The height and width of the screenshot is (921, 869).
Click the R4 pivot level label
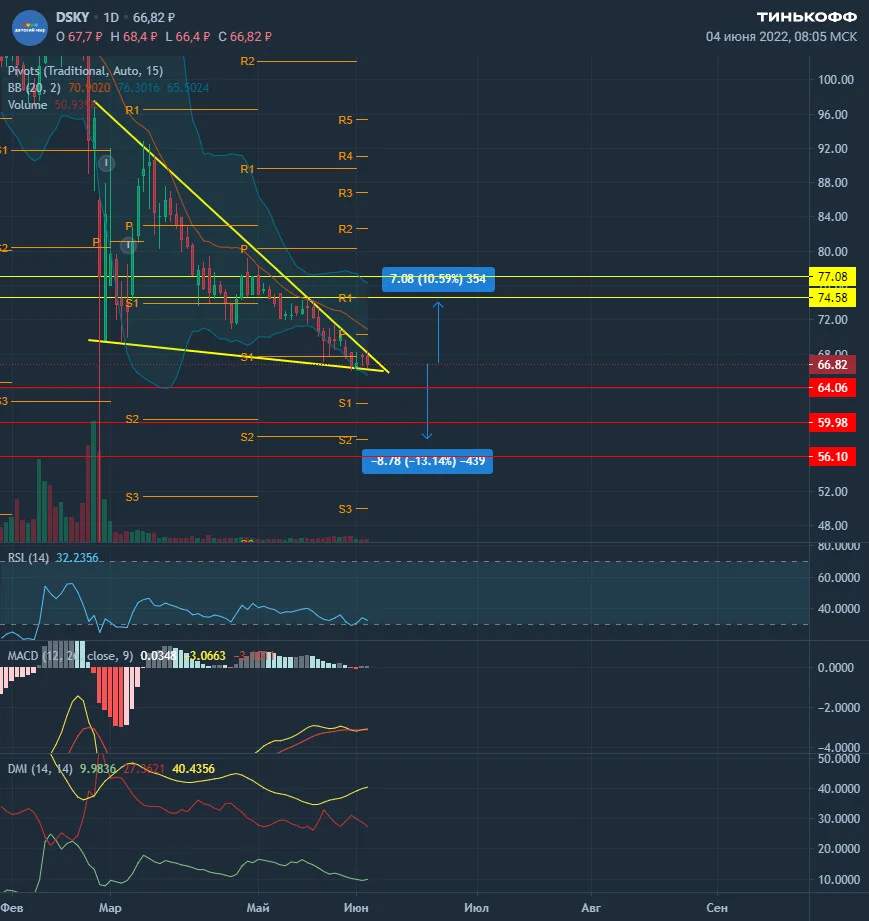(x=345, y=156)
